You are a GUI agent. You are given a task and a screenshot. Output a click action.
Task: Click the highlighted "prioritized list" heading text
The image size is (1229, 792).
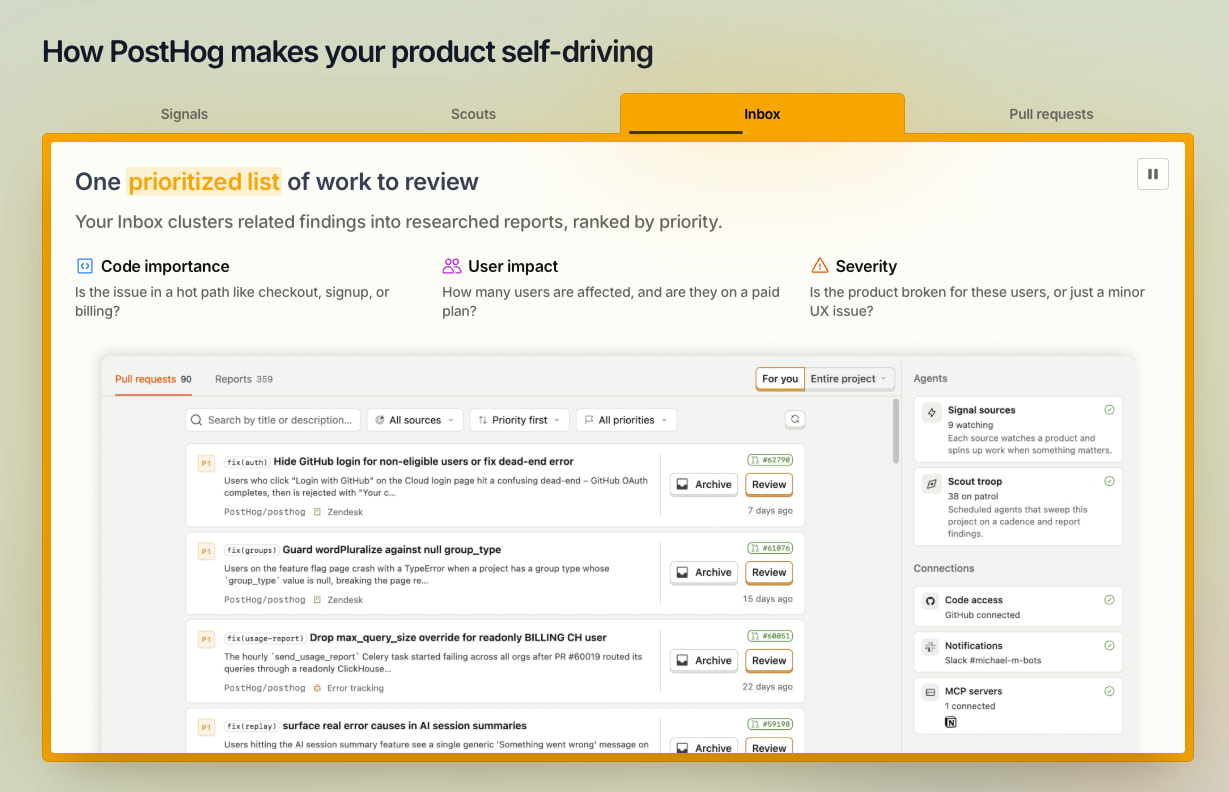point(204,181)
